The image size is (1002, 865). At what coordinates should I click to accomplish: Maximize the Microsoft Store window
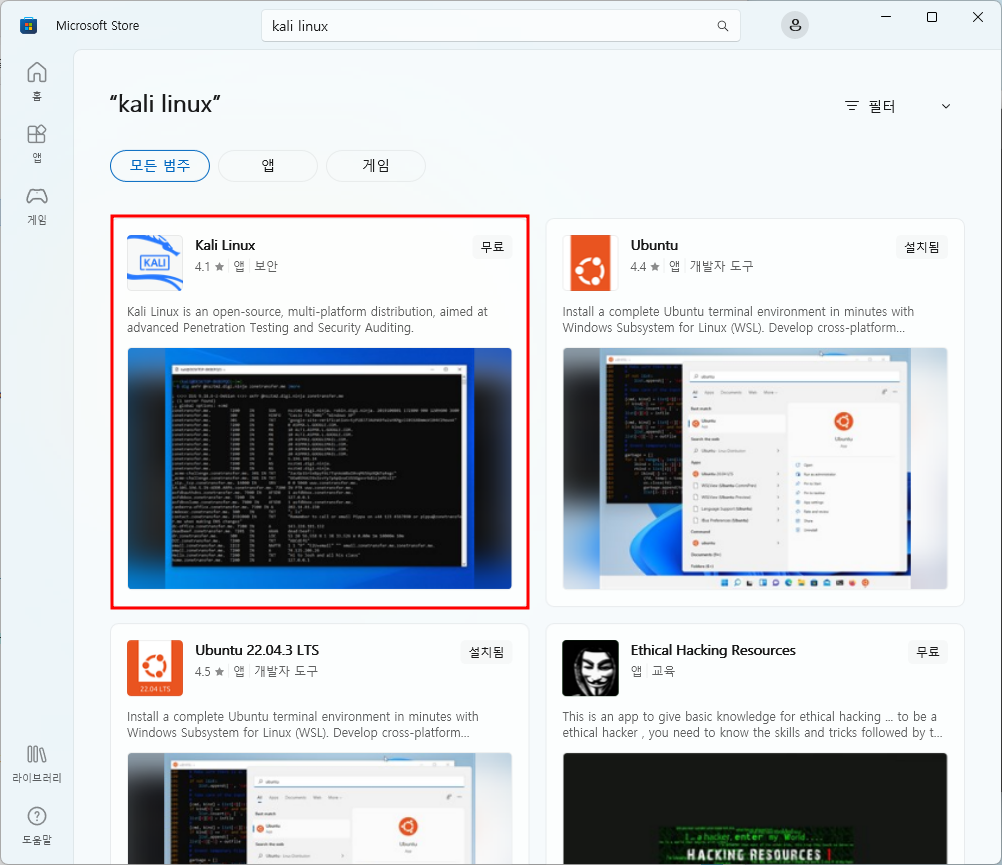932,17
